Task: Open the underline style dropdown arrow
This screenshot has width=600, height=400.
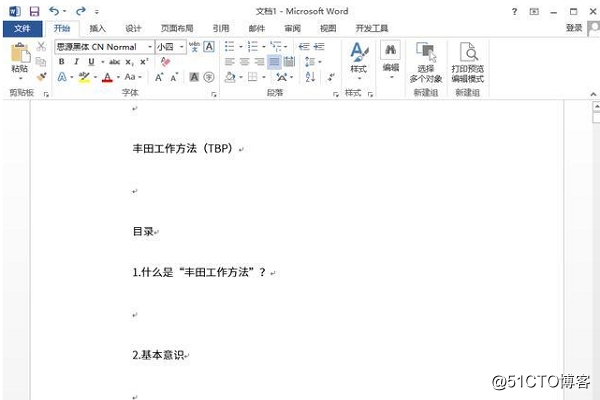Action: point(103,62)
